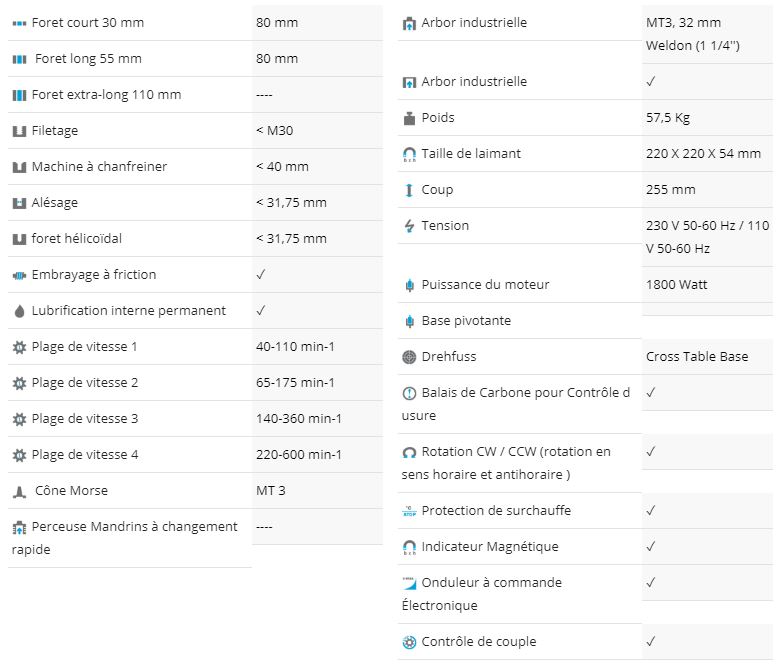This screenshot has width=778, height=664.
Task: Click the Plage de vitesse 1 gear icon
Action: pyautogui.click(x=19, y=347)
